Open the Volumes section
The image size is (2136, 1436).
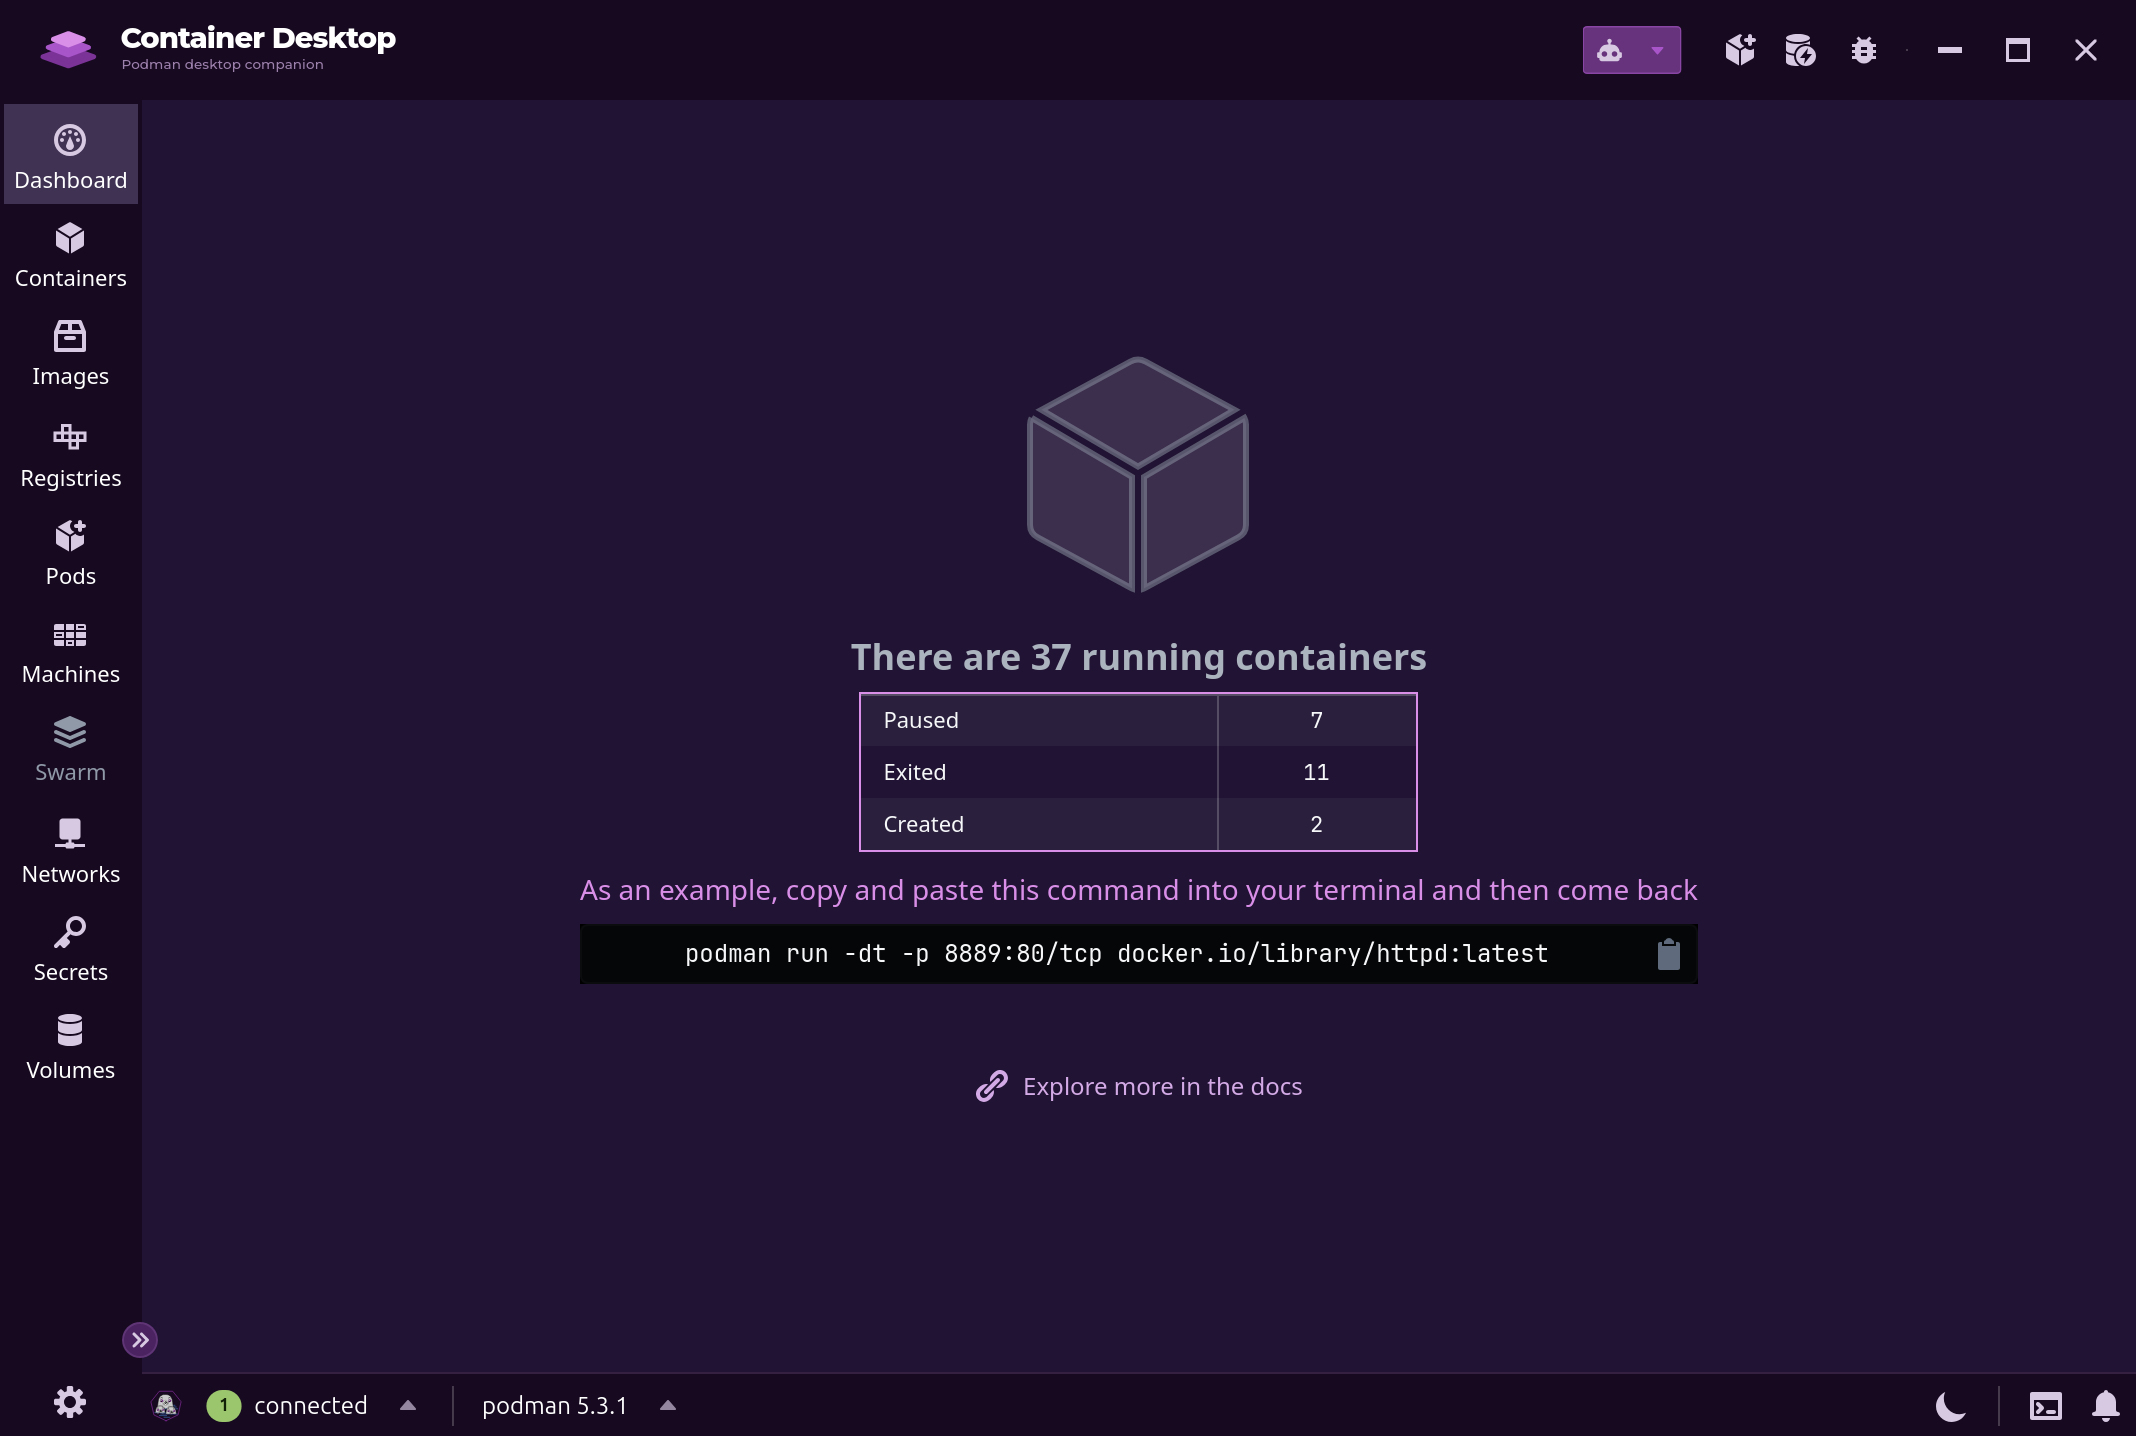pos(71,1047)
